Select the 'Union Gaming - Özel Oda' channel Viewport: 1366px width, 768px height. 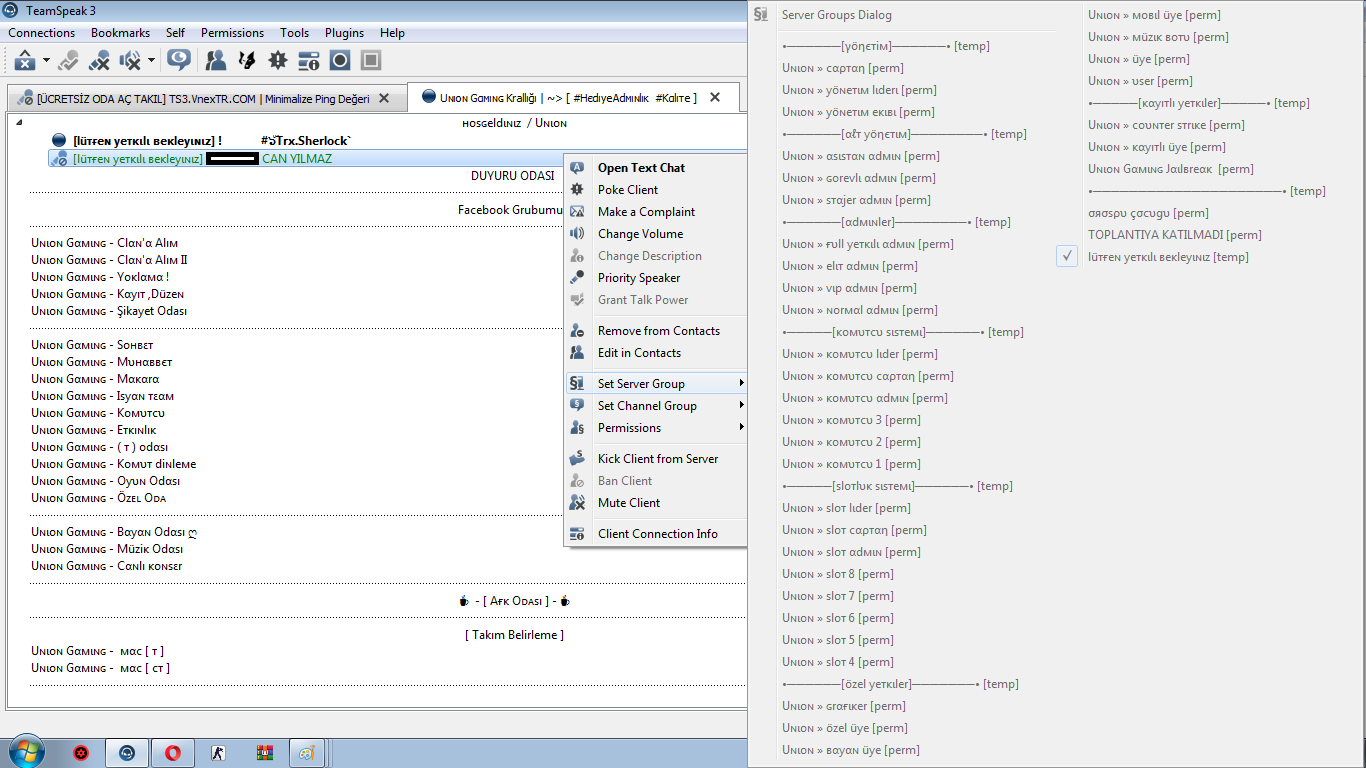click(99, 498)
